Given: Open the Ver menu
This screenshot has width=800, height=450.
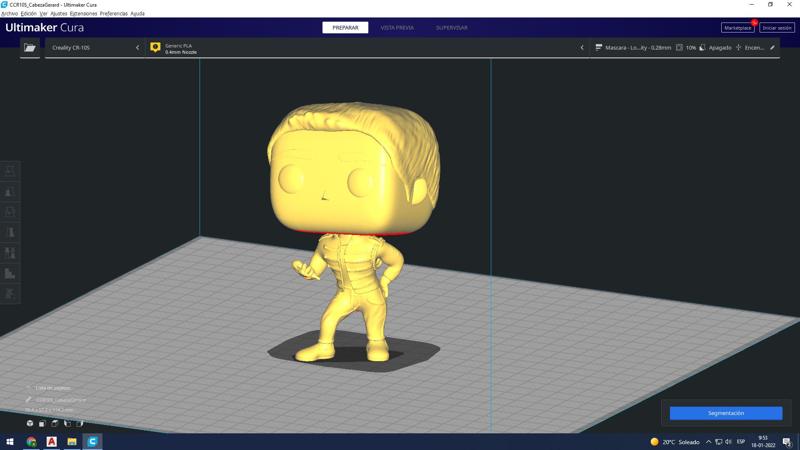Looking at the screenshot, I should tap(43, 14).
